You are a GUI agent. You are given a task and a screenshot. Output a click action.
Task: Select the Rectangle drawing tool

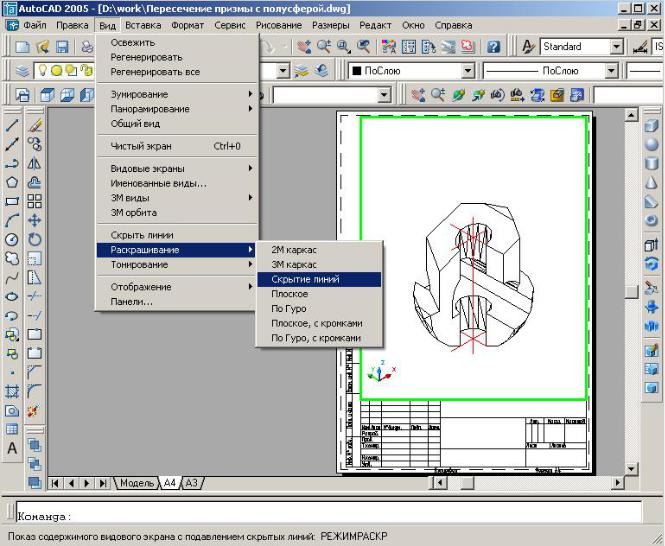click(x=12, y=201)
